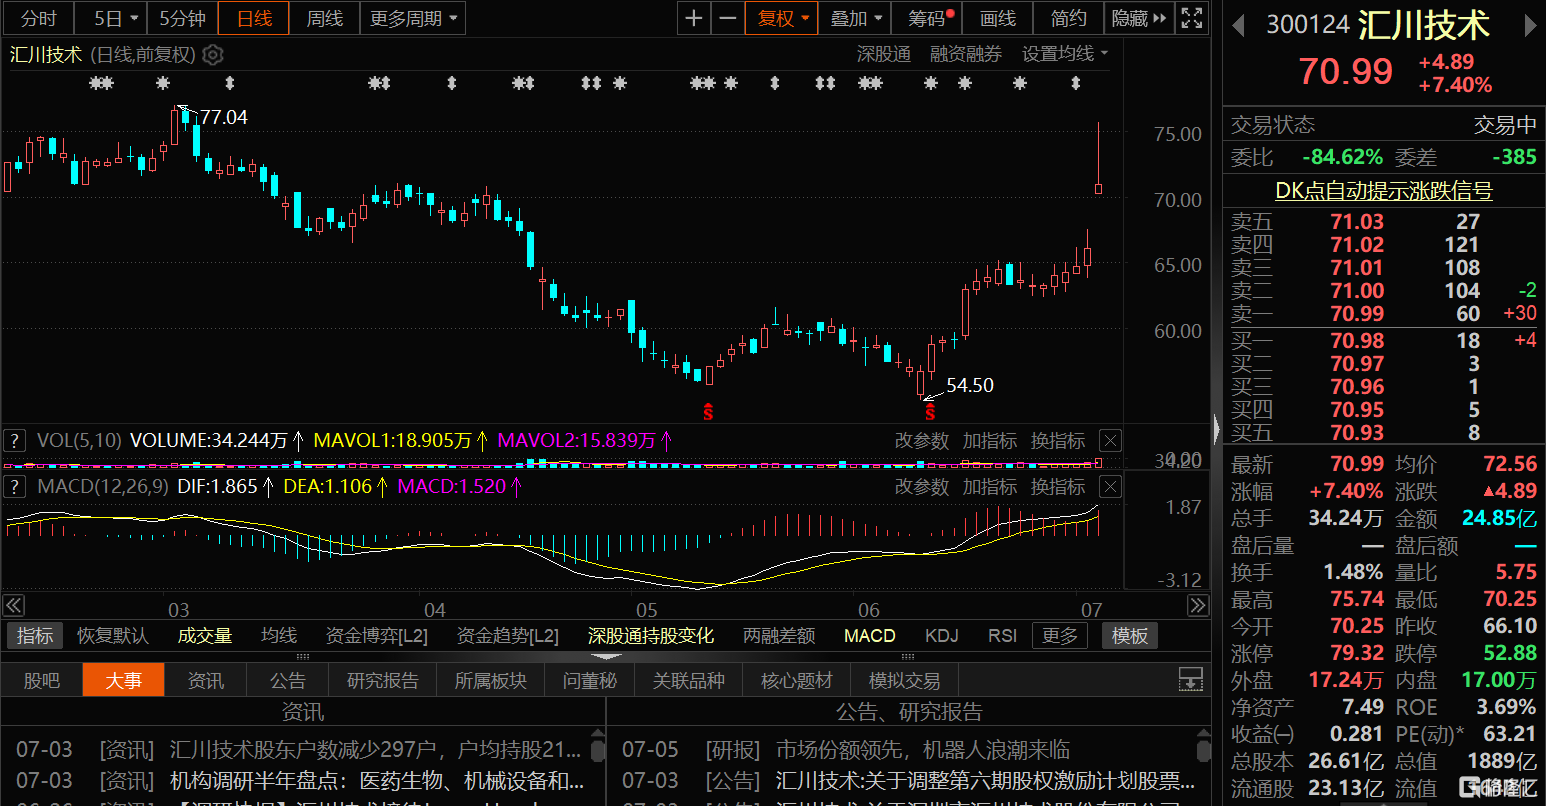Open the 核心题材 tab
The image size is (1546, 806).
click(x=796, y=680)
